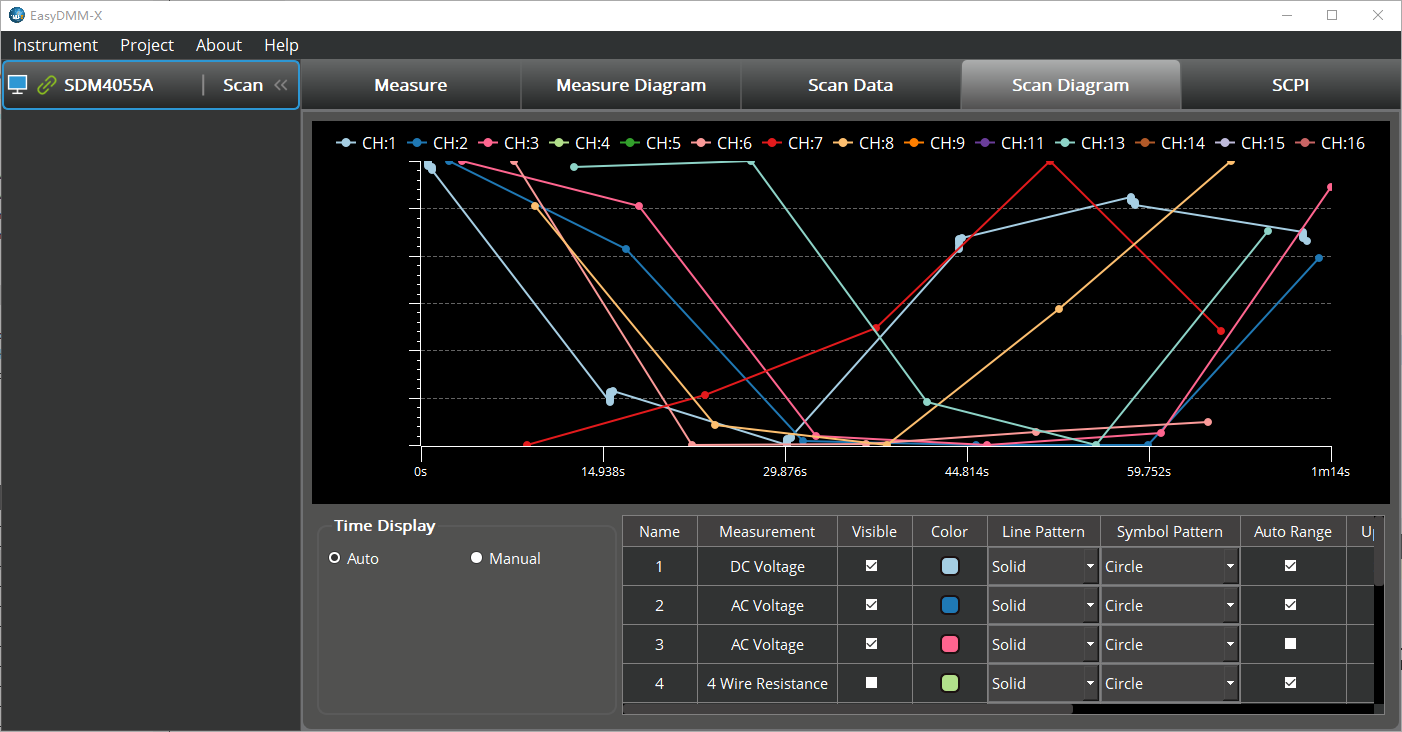The height and width of the screenshot is (732, 1402).
Task: Open the Instrument menu
Action: pos(55,45)
